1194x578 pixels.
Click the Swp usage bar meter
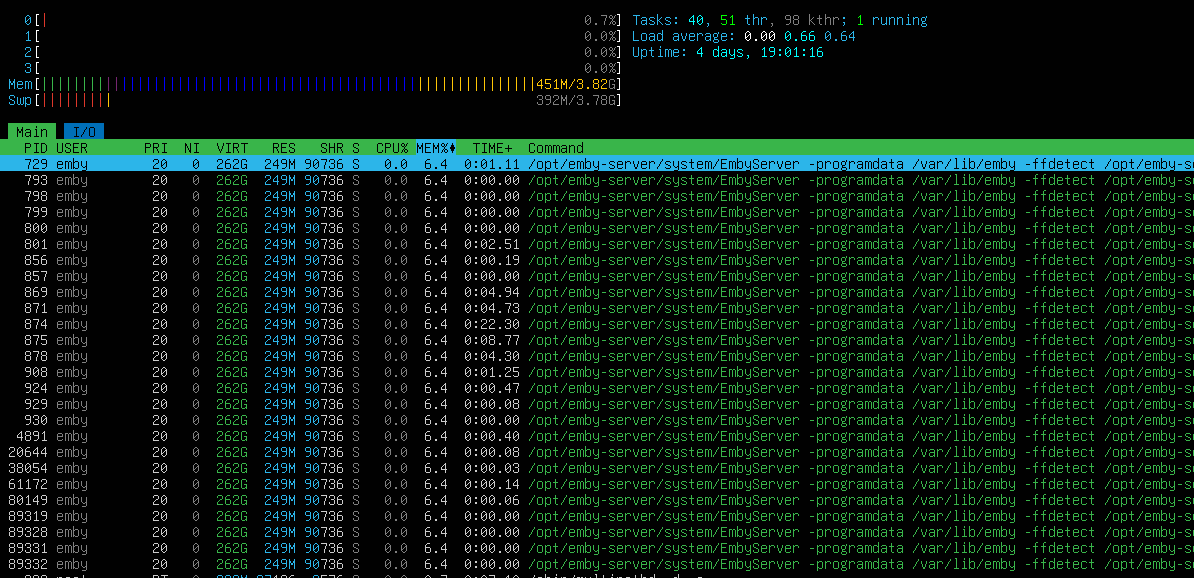(314, 100)
